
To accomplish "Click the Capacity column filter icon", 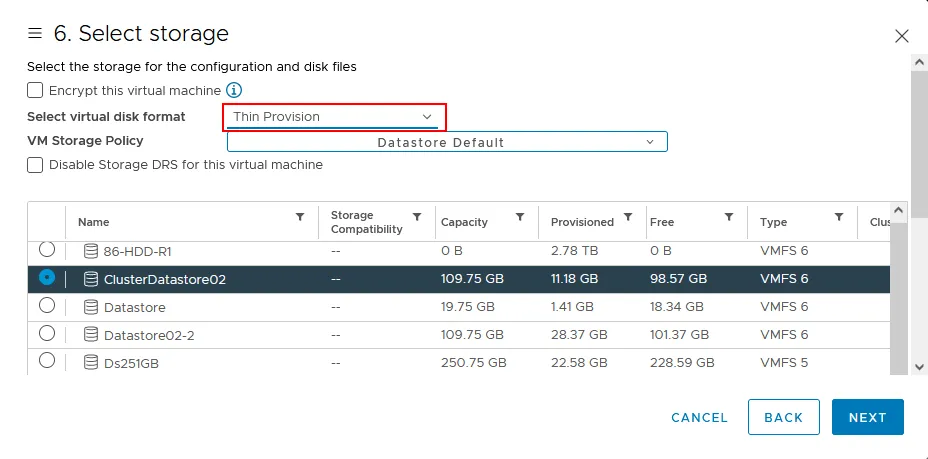I will click(x=520, y=217).
